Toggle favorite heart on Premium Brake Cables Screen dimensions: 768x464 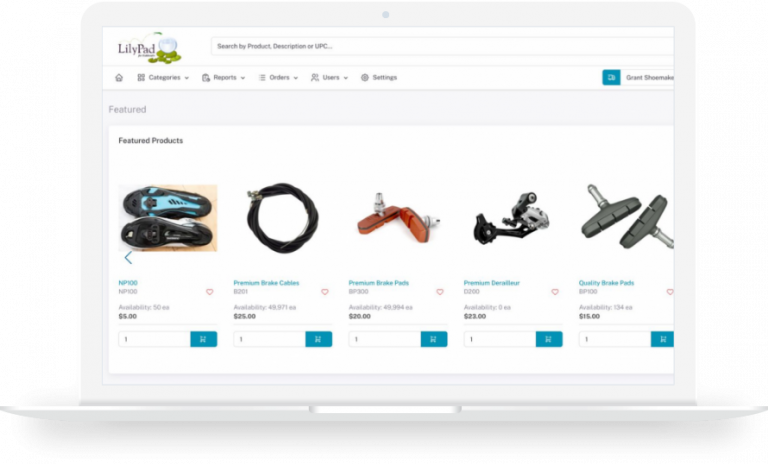tap(325, 292)
